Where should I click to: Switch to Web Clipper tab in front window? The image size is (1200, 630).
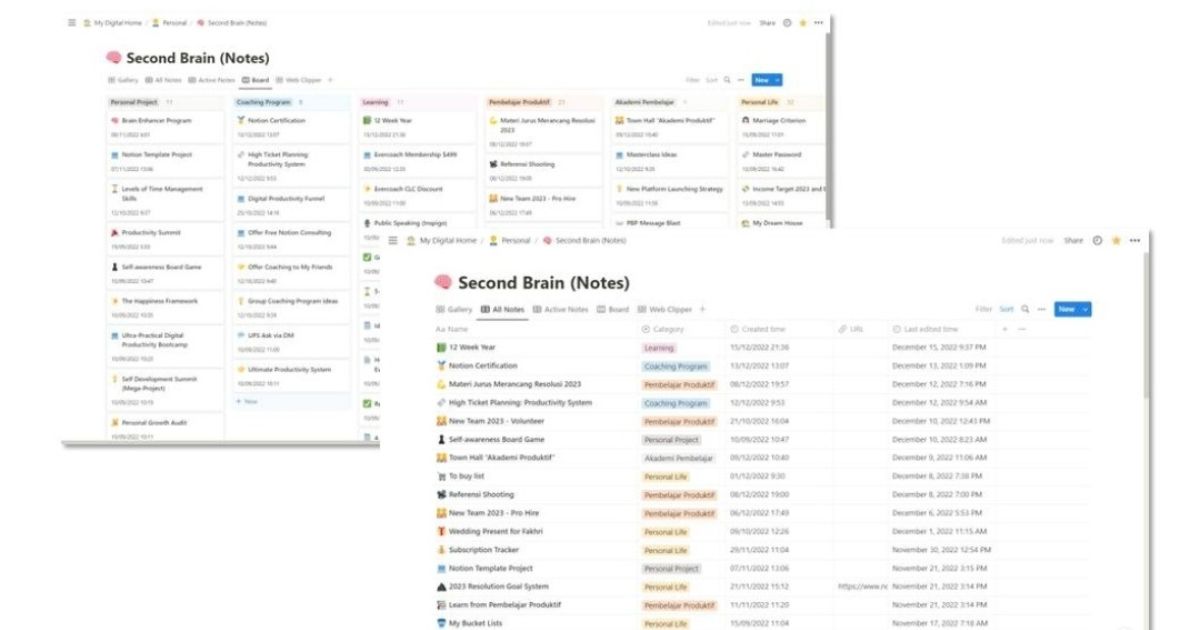pos(664,310)
